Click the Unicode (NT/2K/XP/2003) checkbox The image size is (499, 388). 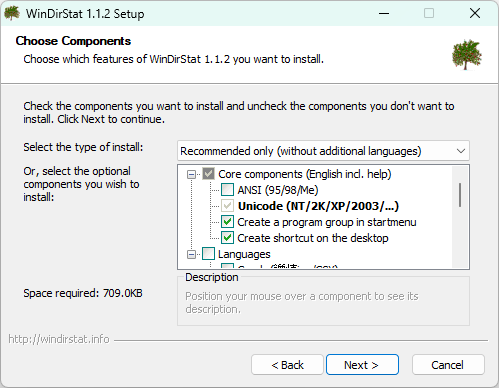tap(227, 206)
